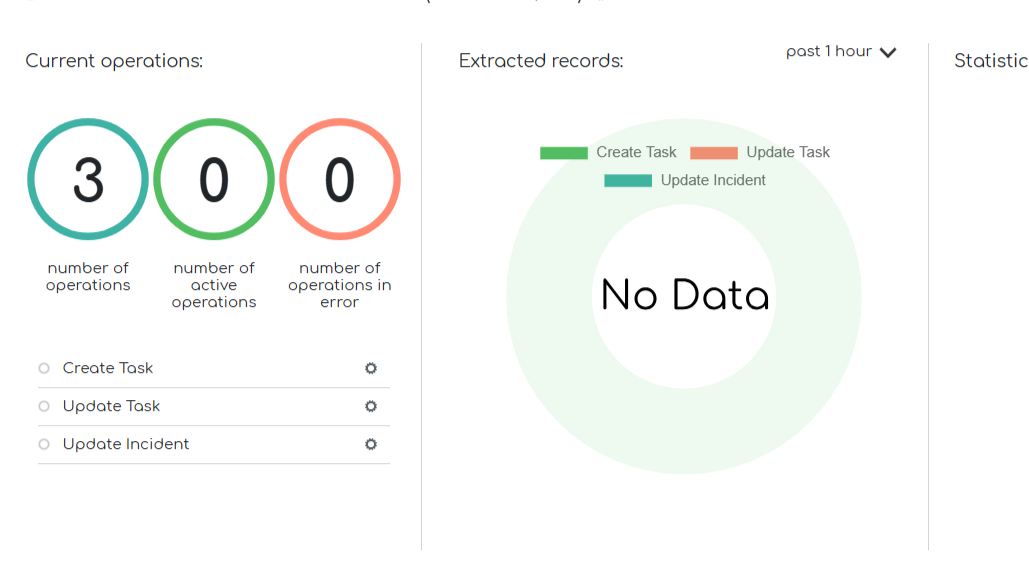Click the green Create Task legend swatch
This screenshot has width=1029, height=586.
point(564,153)
